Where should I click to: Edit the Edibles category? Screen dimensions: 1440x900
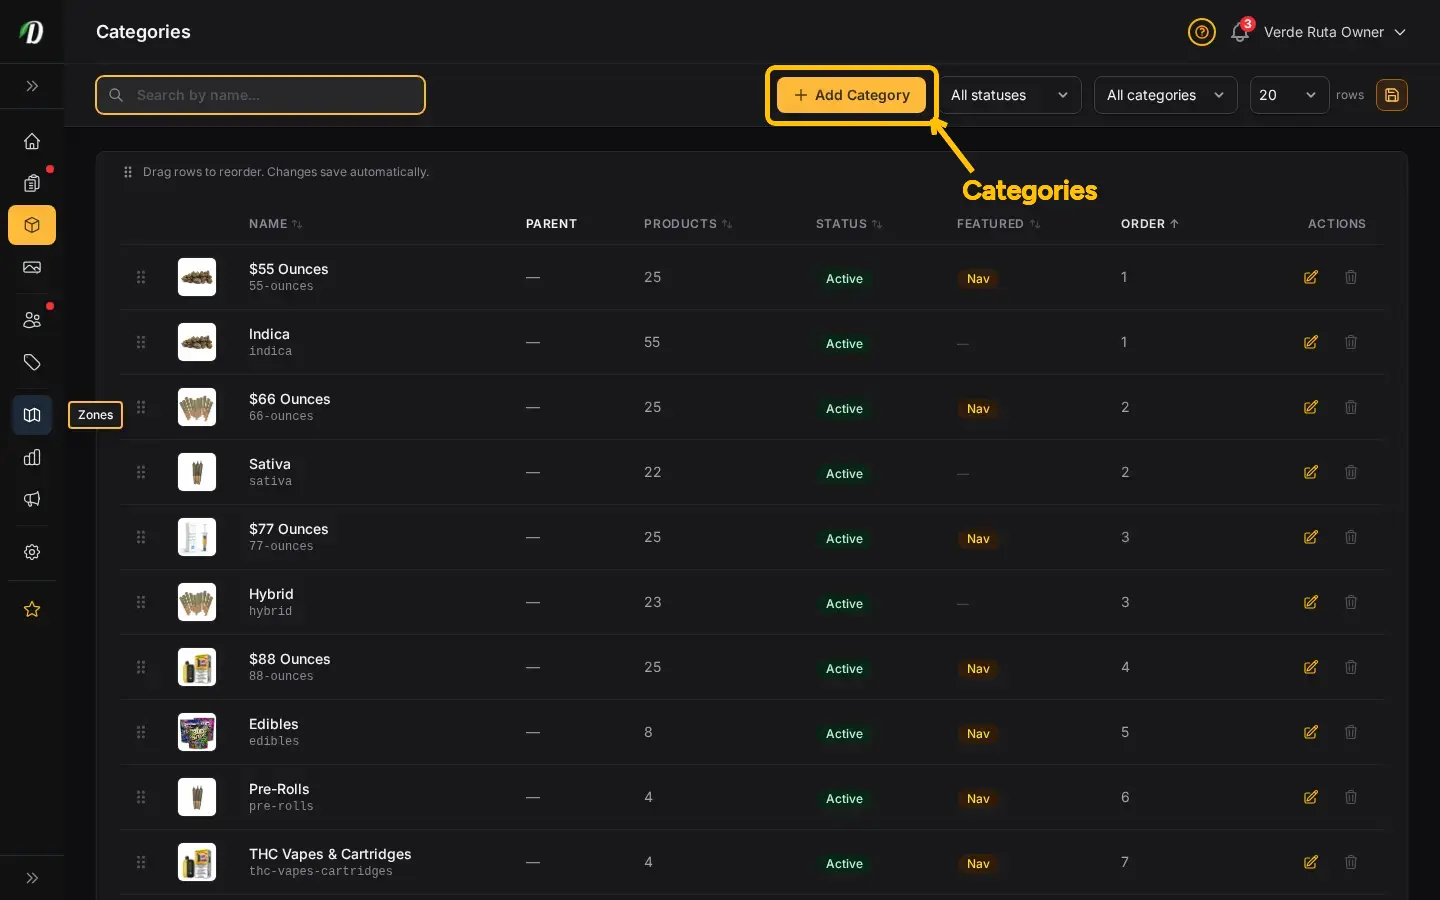coord(1311,732)
